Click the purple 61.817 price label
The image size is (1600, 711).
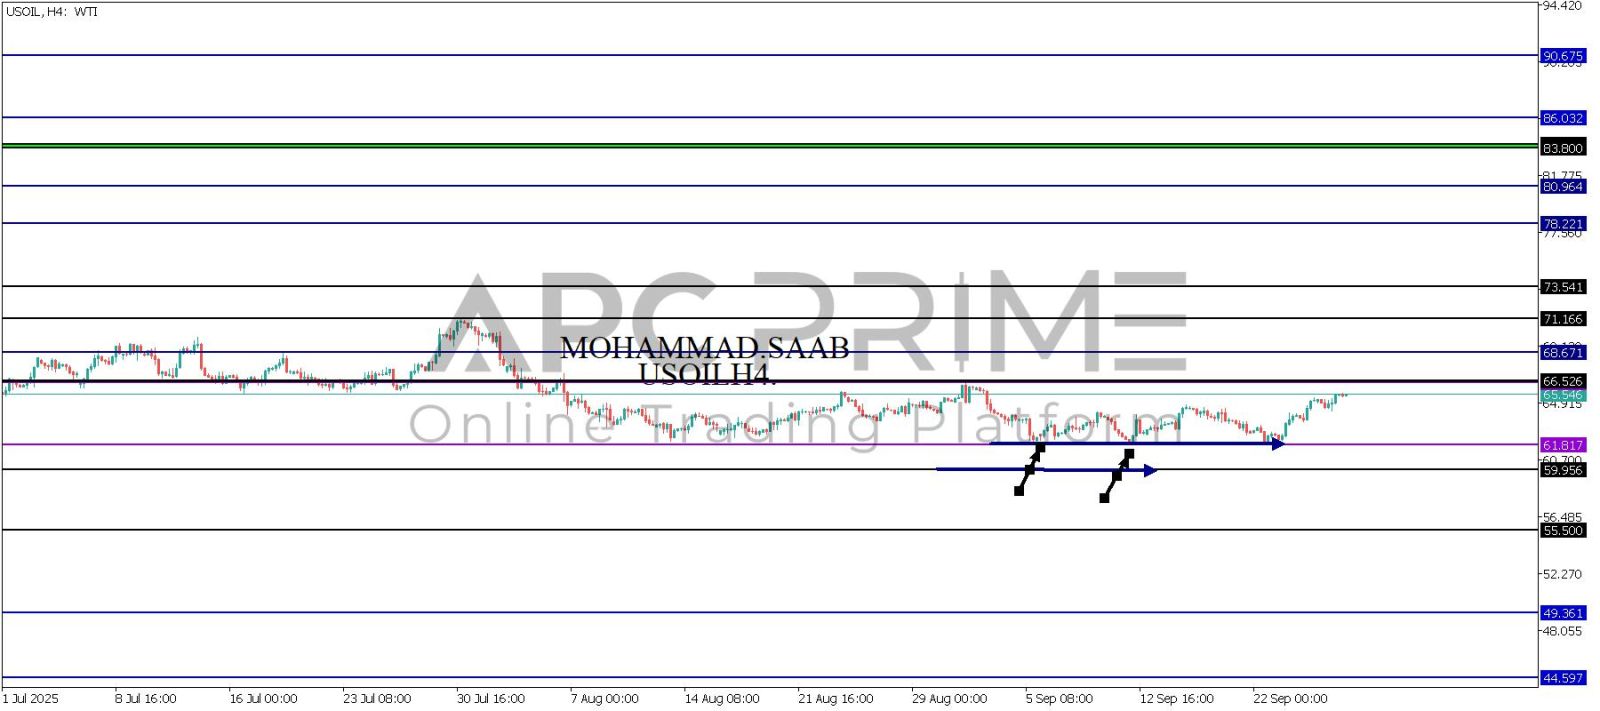coord(1562,445)
